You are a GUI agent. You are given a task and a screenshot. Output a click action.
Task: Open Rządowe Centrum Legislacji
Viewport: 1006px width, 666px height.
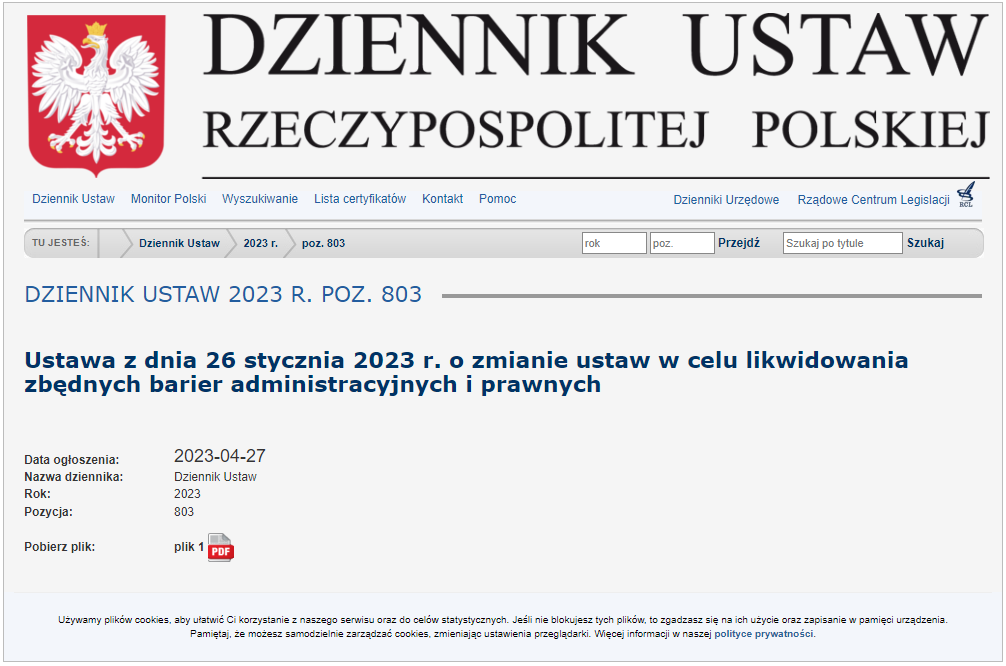point(873,200)
